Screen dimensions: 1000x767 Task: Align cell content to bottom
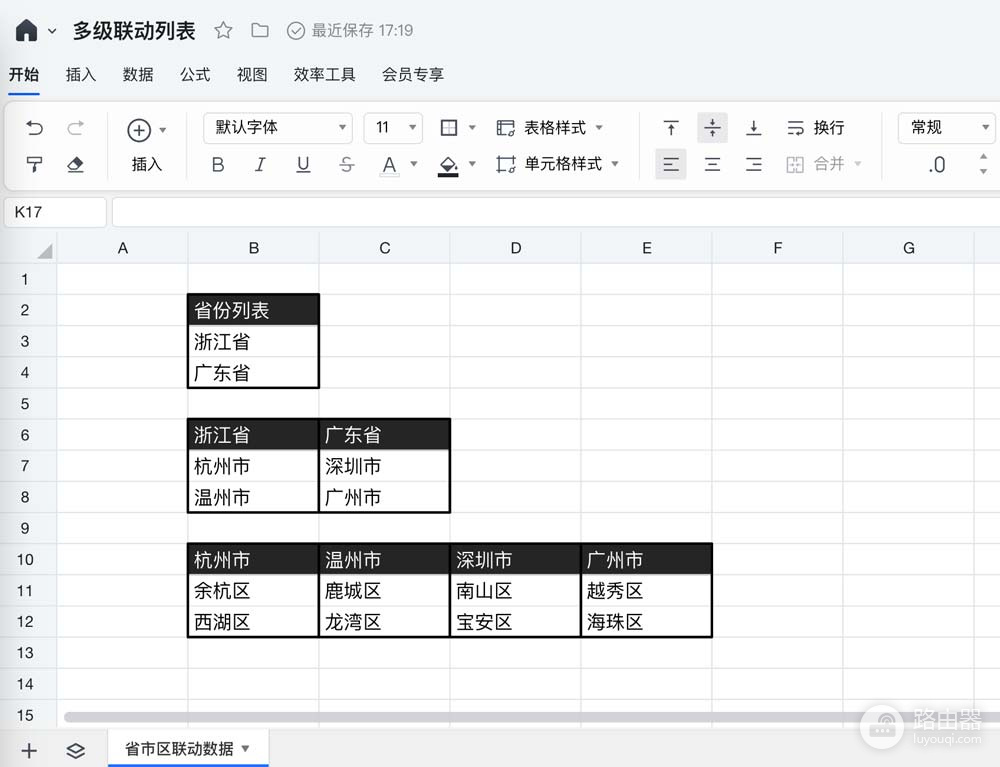pyautogui.click(x=753, y=128)
